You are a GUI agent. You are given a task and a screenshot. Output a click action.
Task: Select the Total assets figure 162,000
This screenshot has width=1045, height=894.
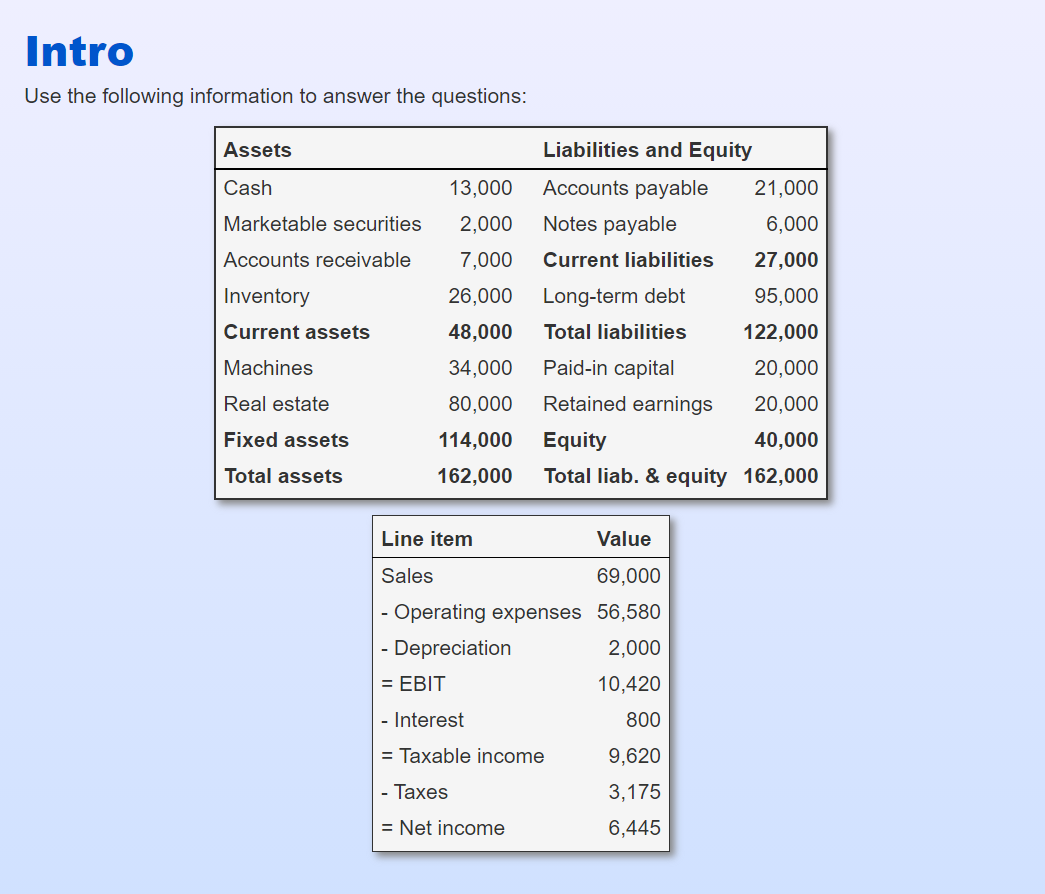(475, 476)
